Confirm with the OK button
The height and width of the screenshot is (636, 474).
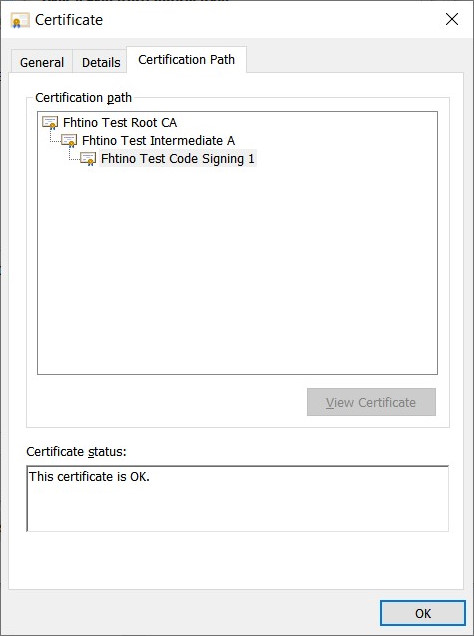[423, 613]
